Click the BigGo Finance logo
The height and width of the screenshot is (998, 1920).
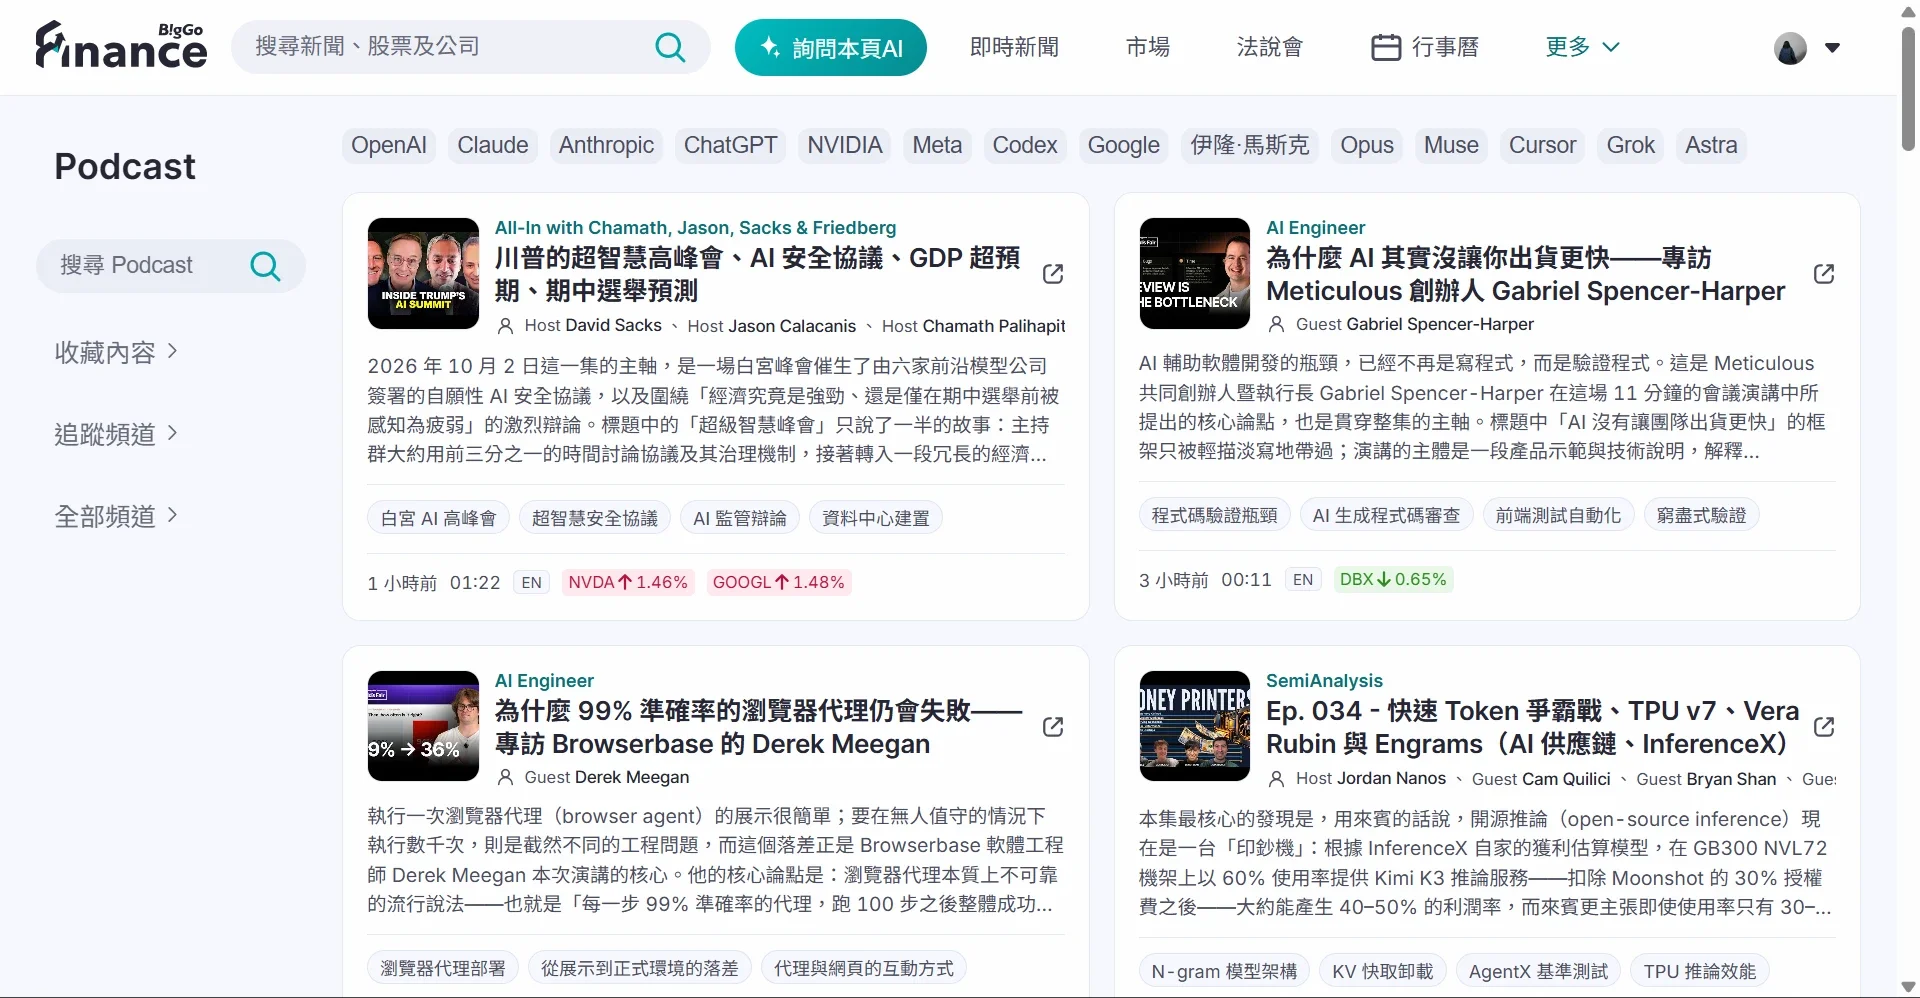[x=121, y=46]
